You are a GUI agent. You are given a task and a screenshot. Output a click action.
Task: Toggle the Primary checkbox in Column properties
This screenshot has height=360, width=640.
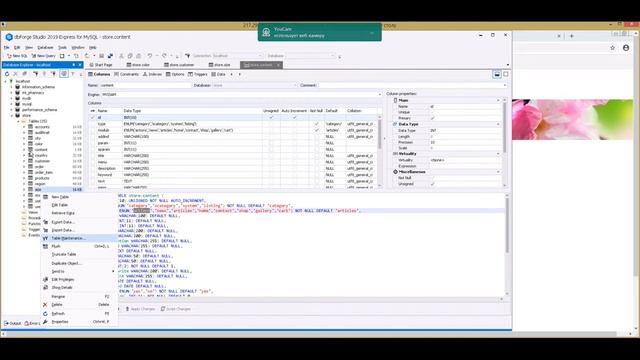(x=433, y=118)
